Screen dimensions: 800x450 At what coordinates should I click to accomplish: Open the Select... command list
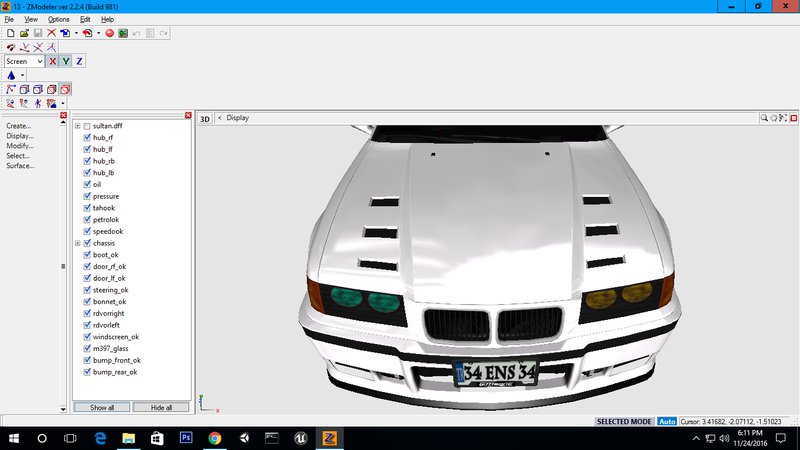18,156
